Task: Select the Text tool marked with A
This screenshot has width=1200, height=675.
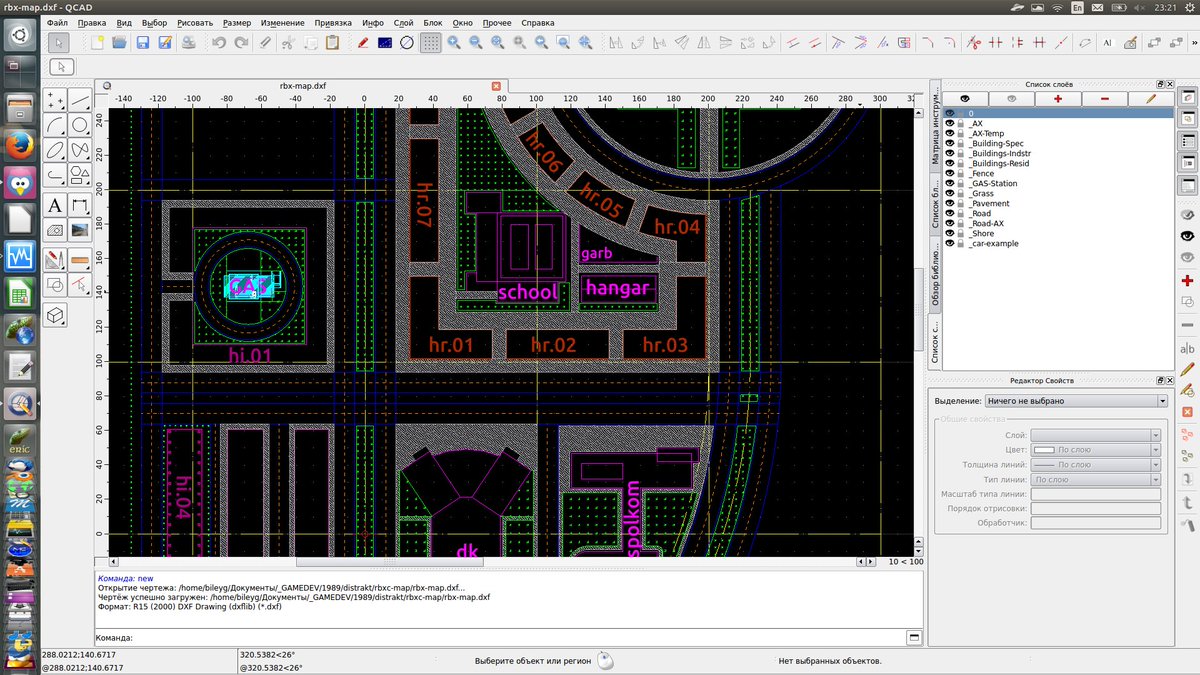Action: click(56, 206)
